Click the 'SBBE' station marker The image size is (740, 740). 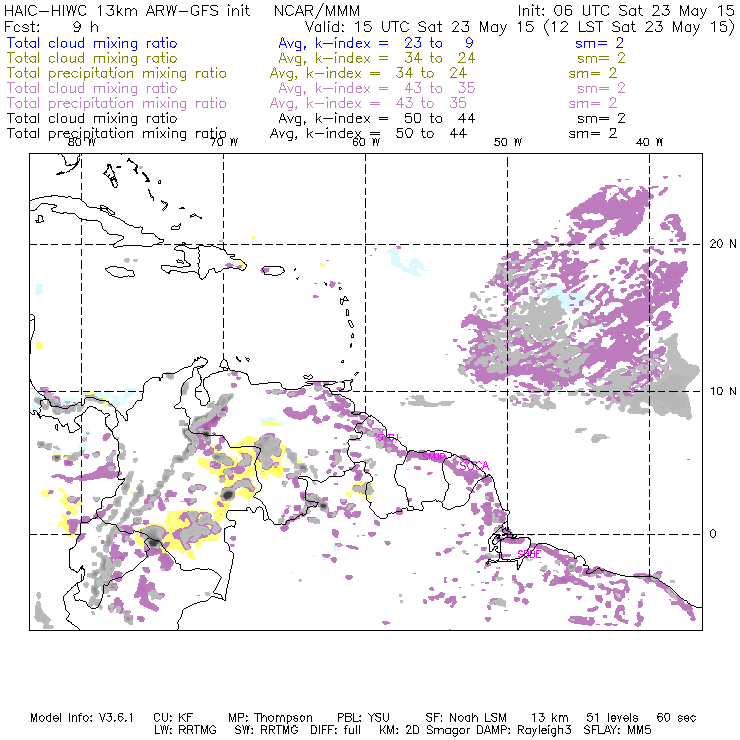(529, 555)
